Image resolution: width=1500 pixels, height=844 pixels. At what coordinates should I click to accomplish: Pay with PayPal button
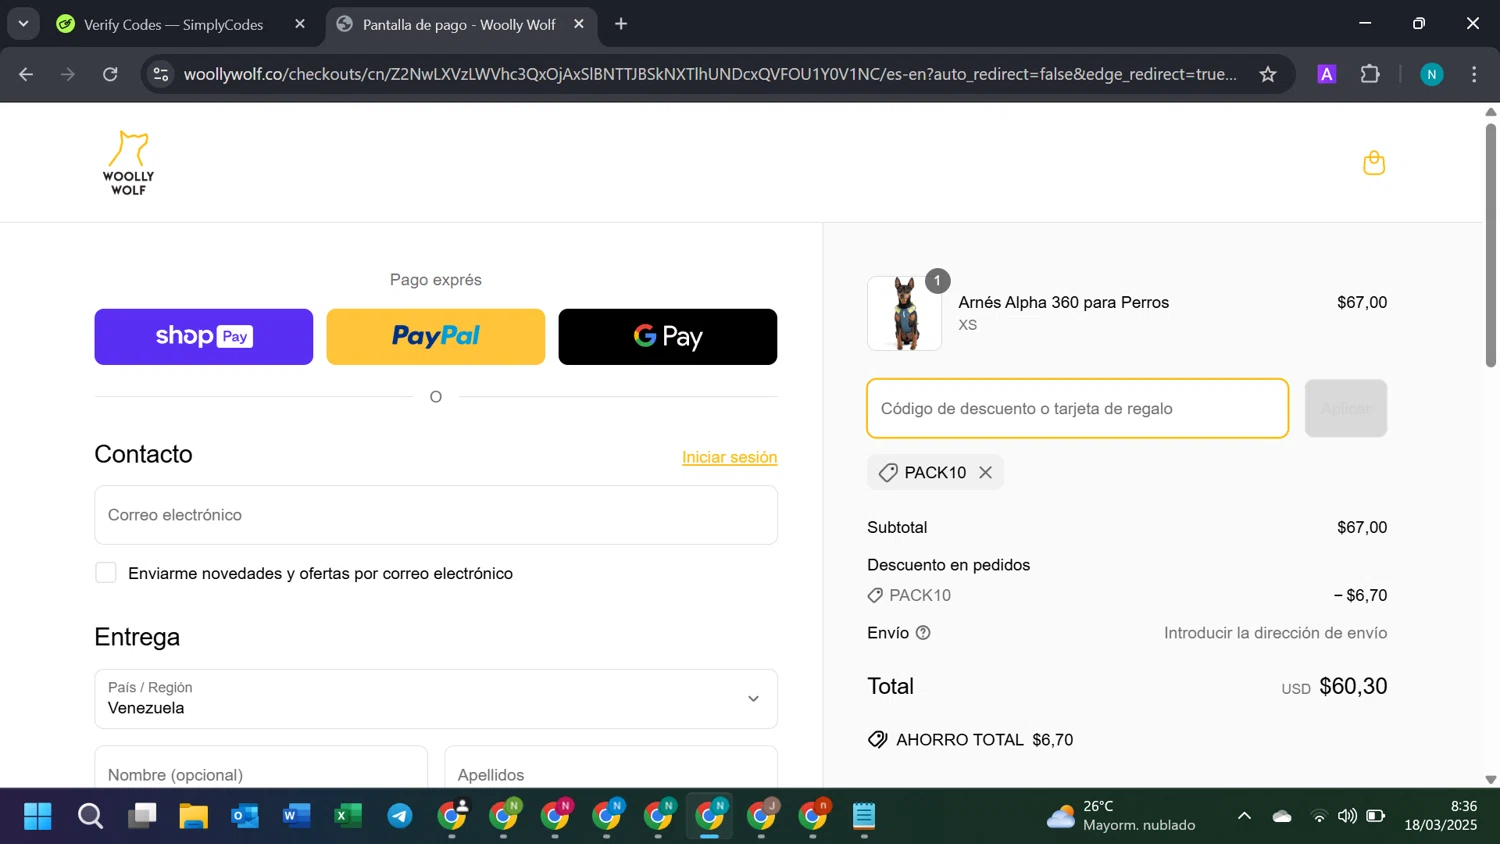[436, 337]
